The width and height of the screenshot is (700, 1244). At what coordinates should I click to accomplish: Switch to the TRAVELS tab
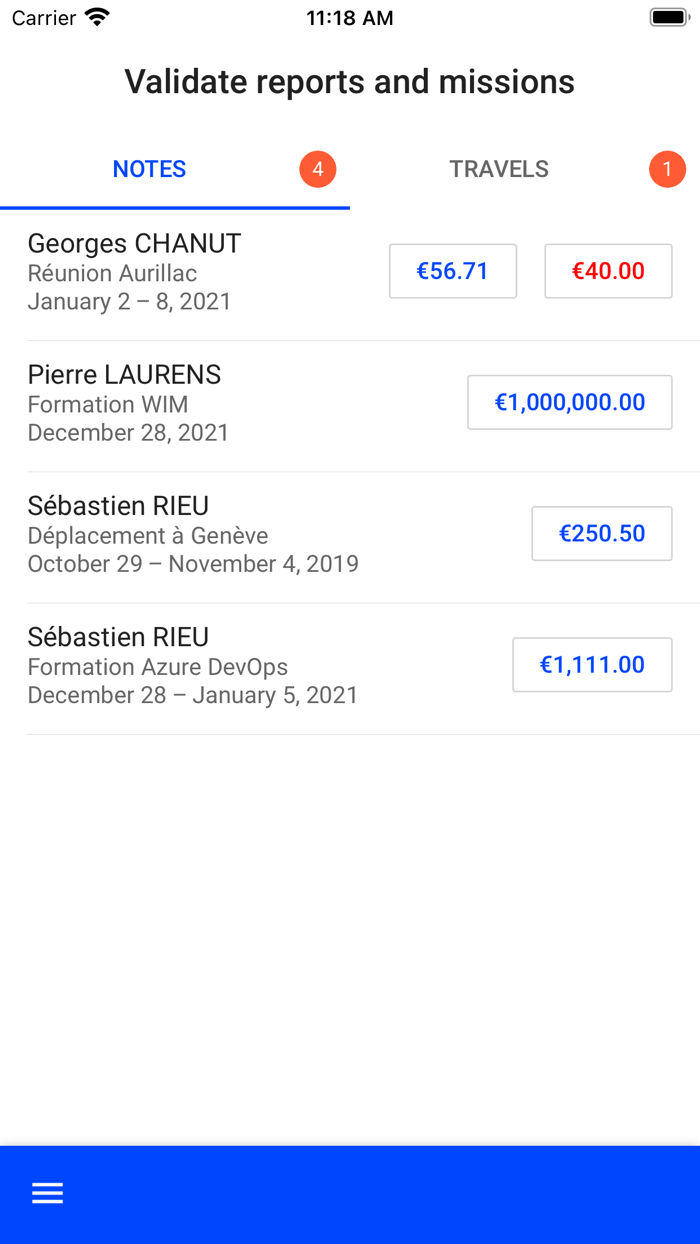[x=525, y=169]
